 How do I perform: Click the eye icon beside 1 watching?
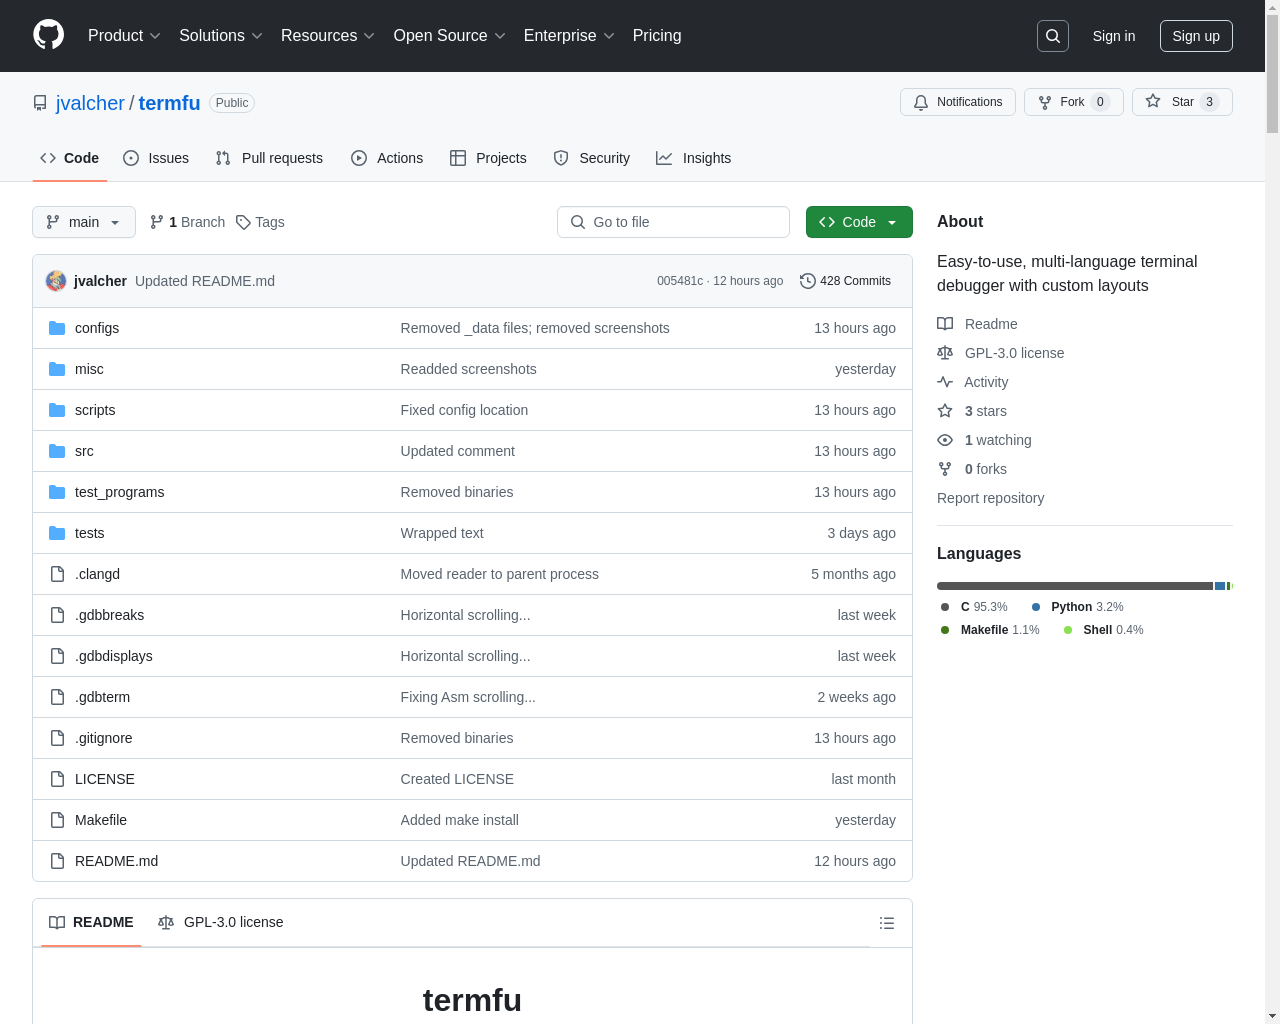click(x=945, y=440)
